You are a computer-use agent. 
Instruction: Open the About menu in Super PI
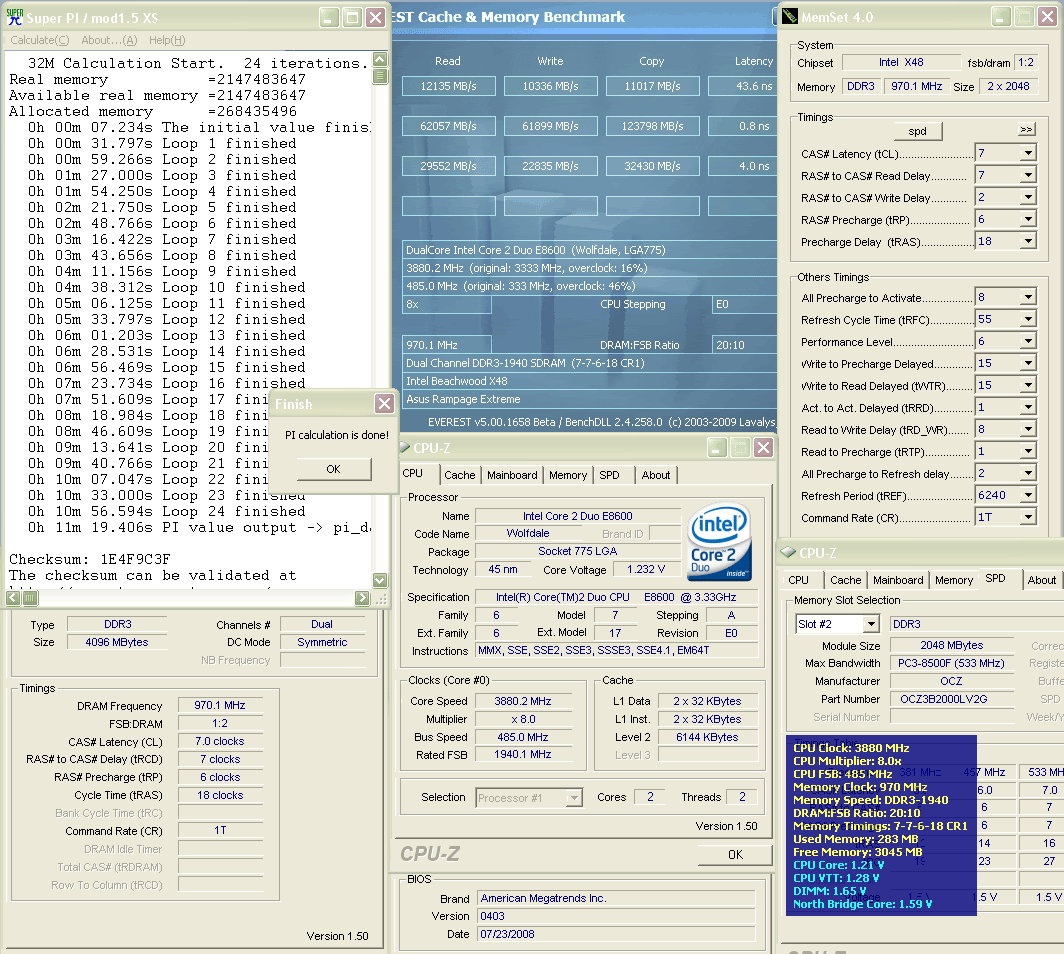(109, 40)
